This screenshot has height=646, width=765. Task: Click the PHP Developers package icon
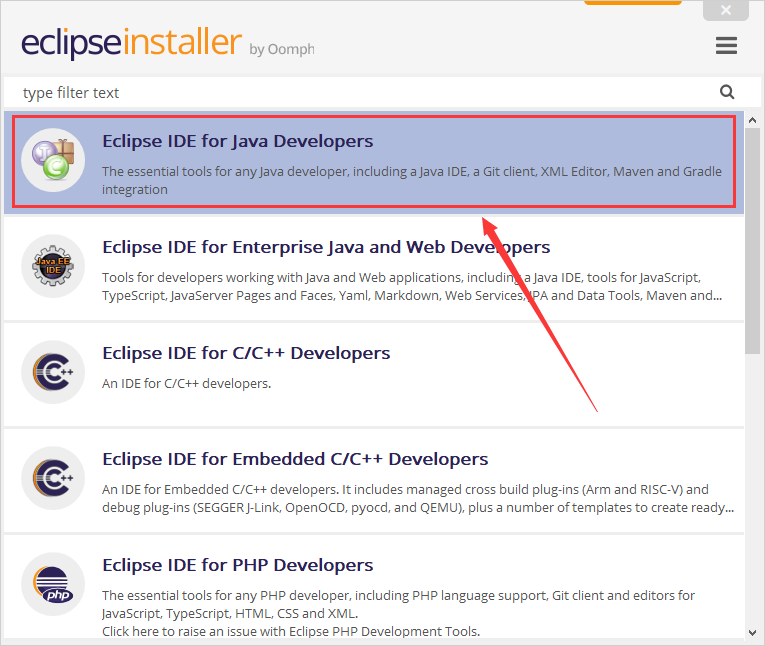[x=53, y=586]
